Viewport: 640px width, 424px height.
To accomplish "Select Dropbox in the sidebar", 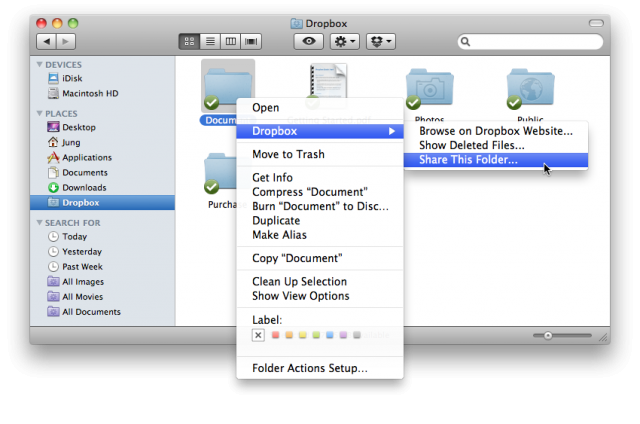I will click(x=102, y=202).
